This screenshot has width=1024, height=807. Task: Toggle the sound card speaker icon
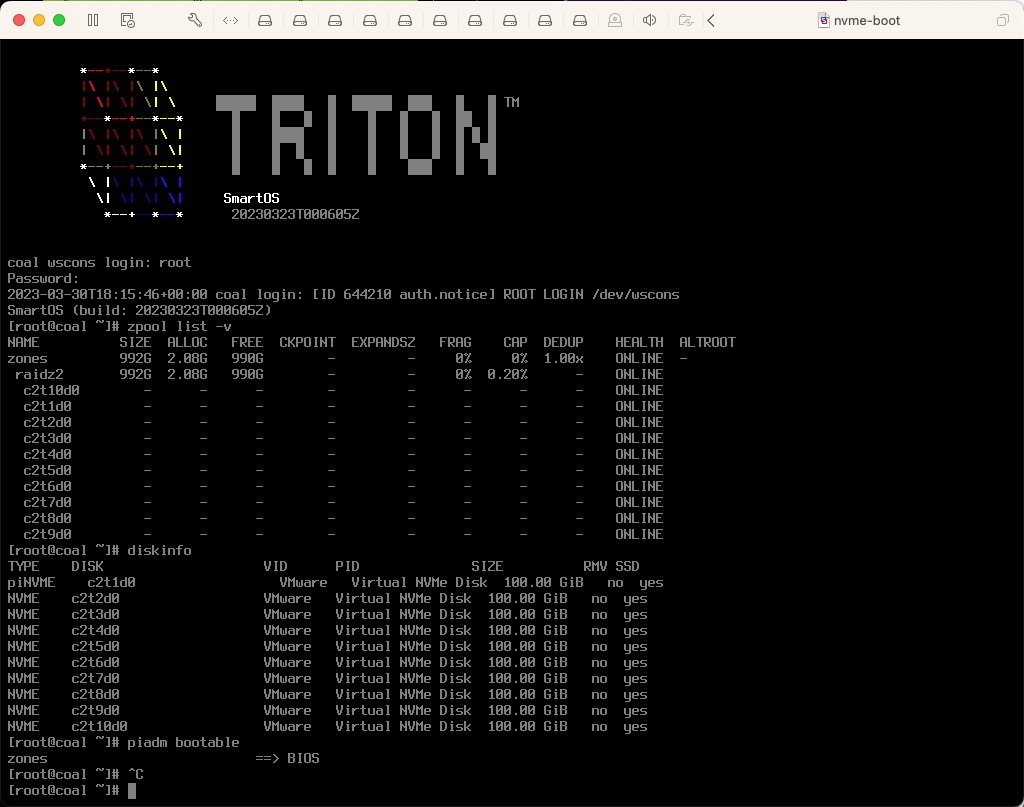[x=649, y=20]
